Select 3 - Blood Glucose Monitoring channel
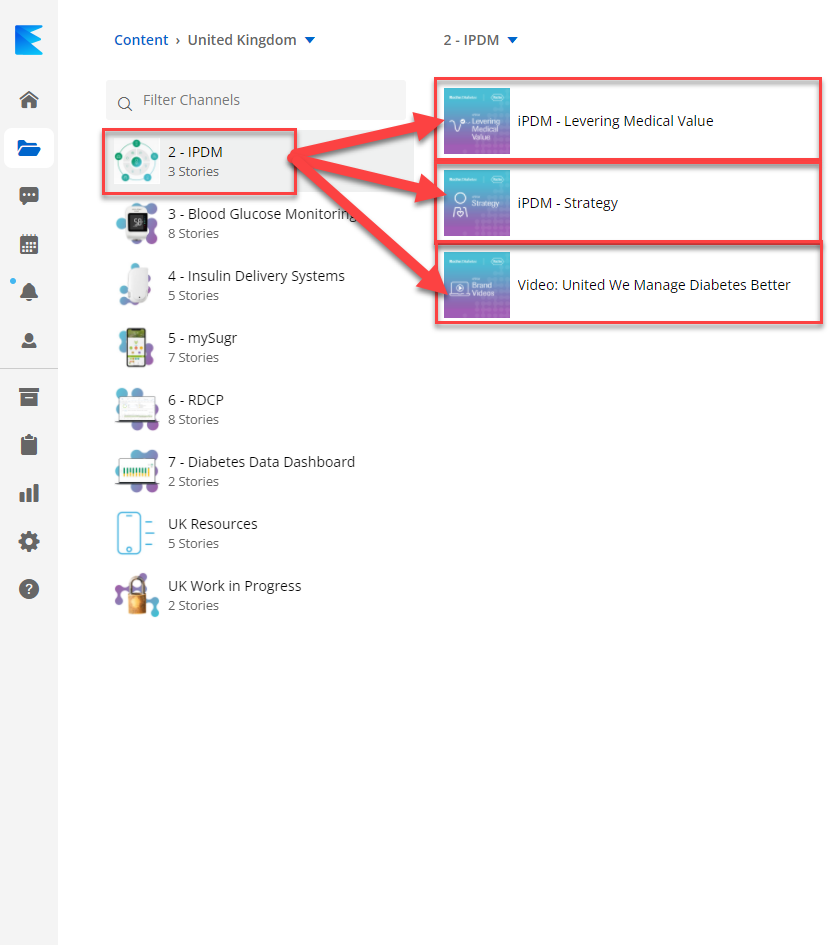Viewport: 835px width, 945px height. (x=260, y=223)
